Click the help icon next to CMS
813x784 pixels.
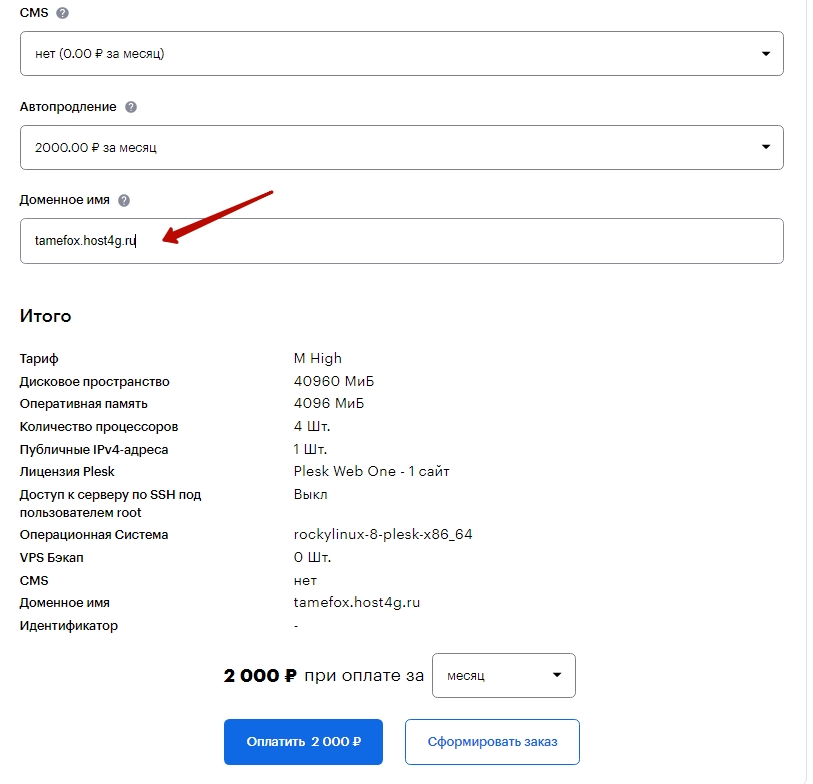tap(62, 13)
